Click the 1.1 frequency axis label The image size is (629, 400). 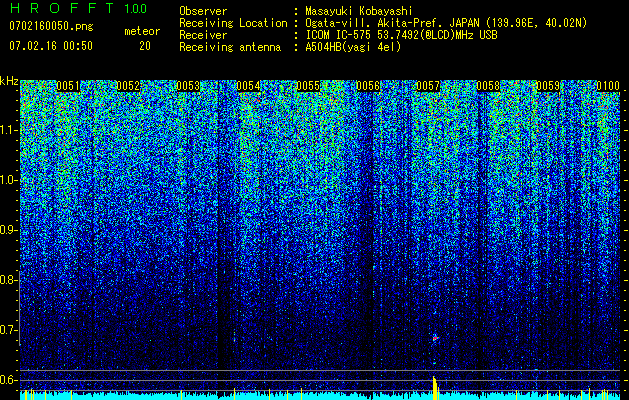(x=9, y=130)
